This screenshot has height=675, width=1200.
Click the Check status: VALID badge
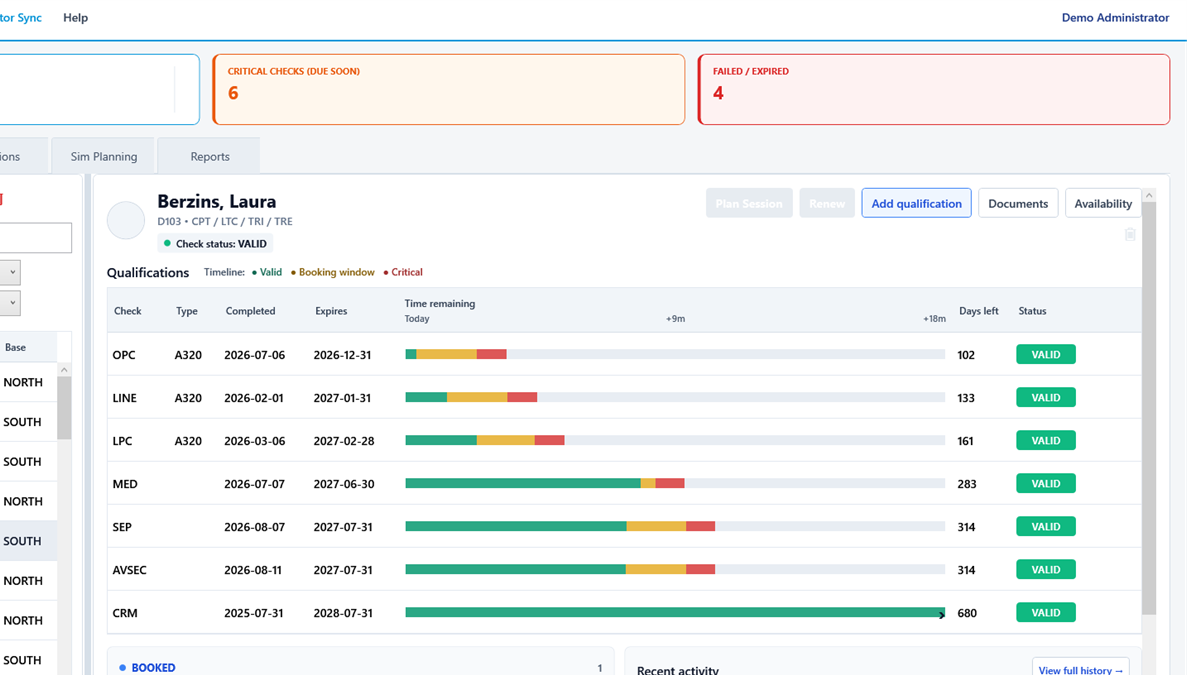tap(214, 244)
